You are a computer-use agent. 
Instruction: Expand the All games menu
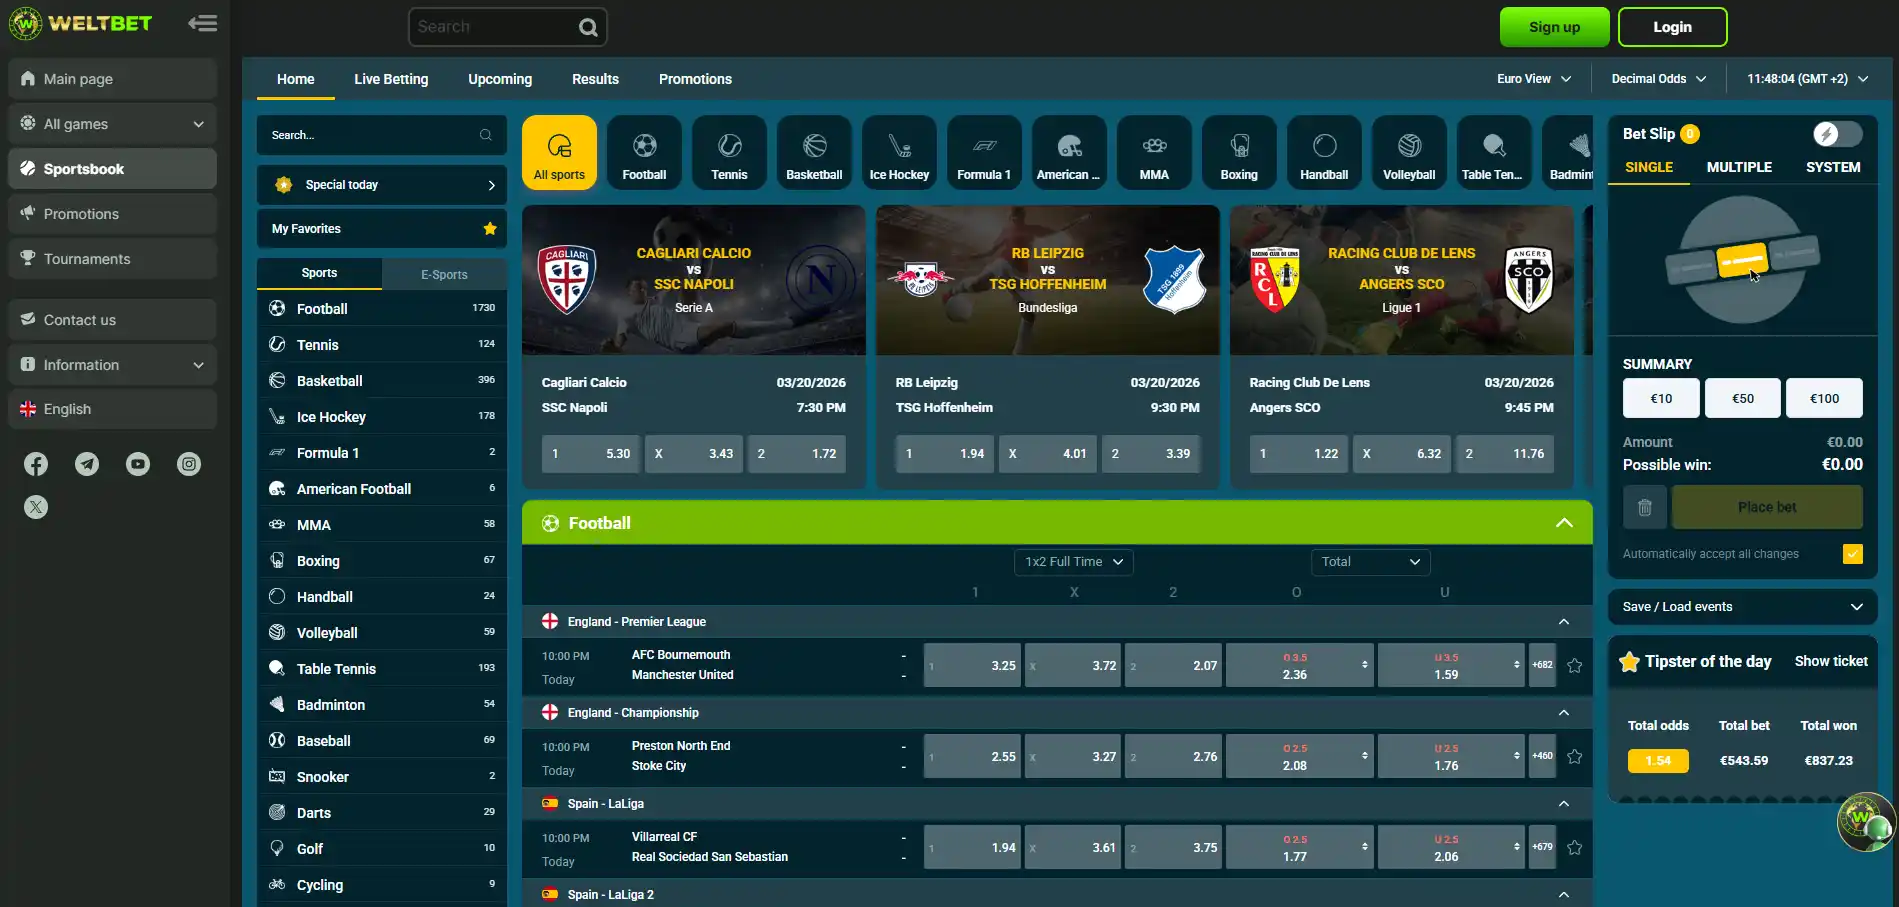click(112, 124)
